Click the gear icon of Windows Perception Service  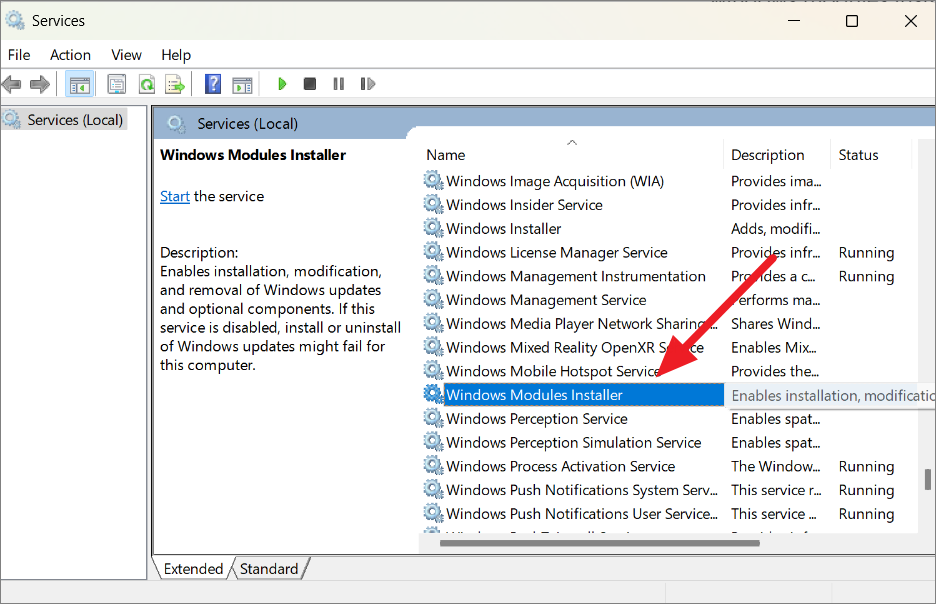coord(433,418)
